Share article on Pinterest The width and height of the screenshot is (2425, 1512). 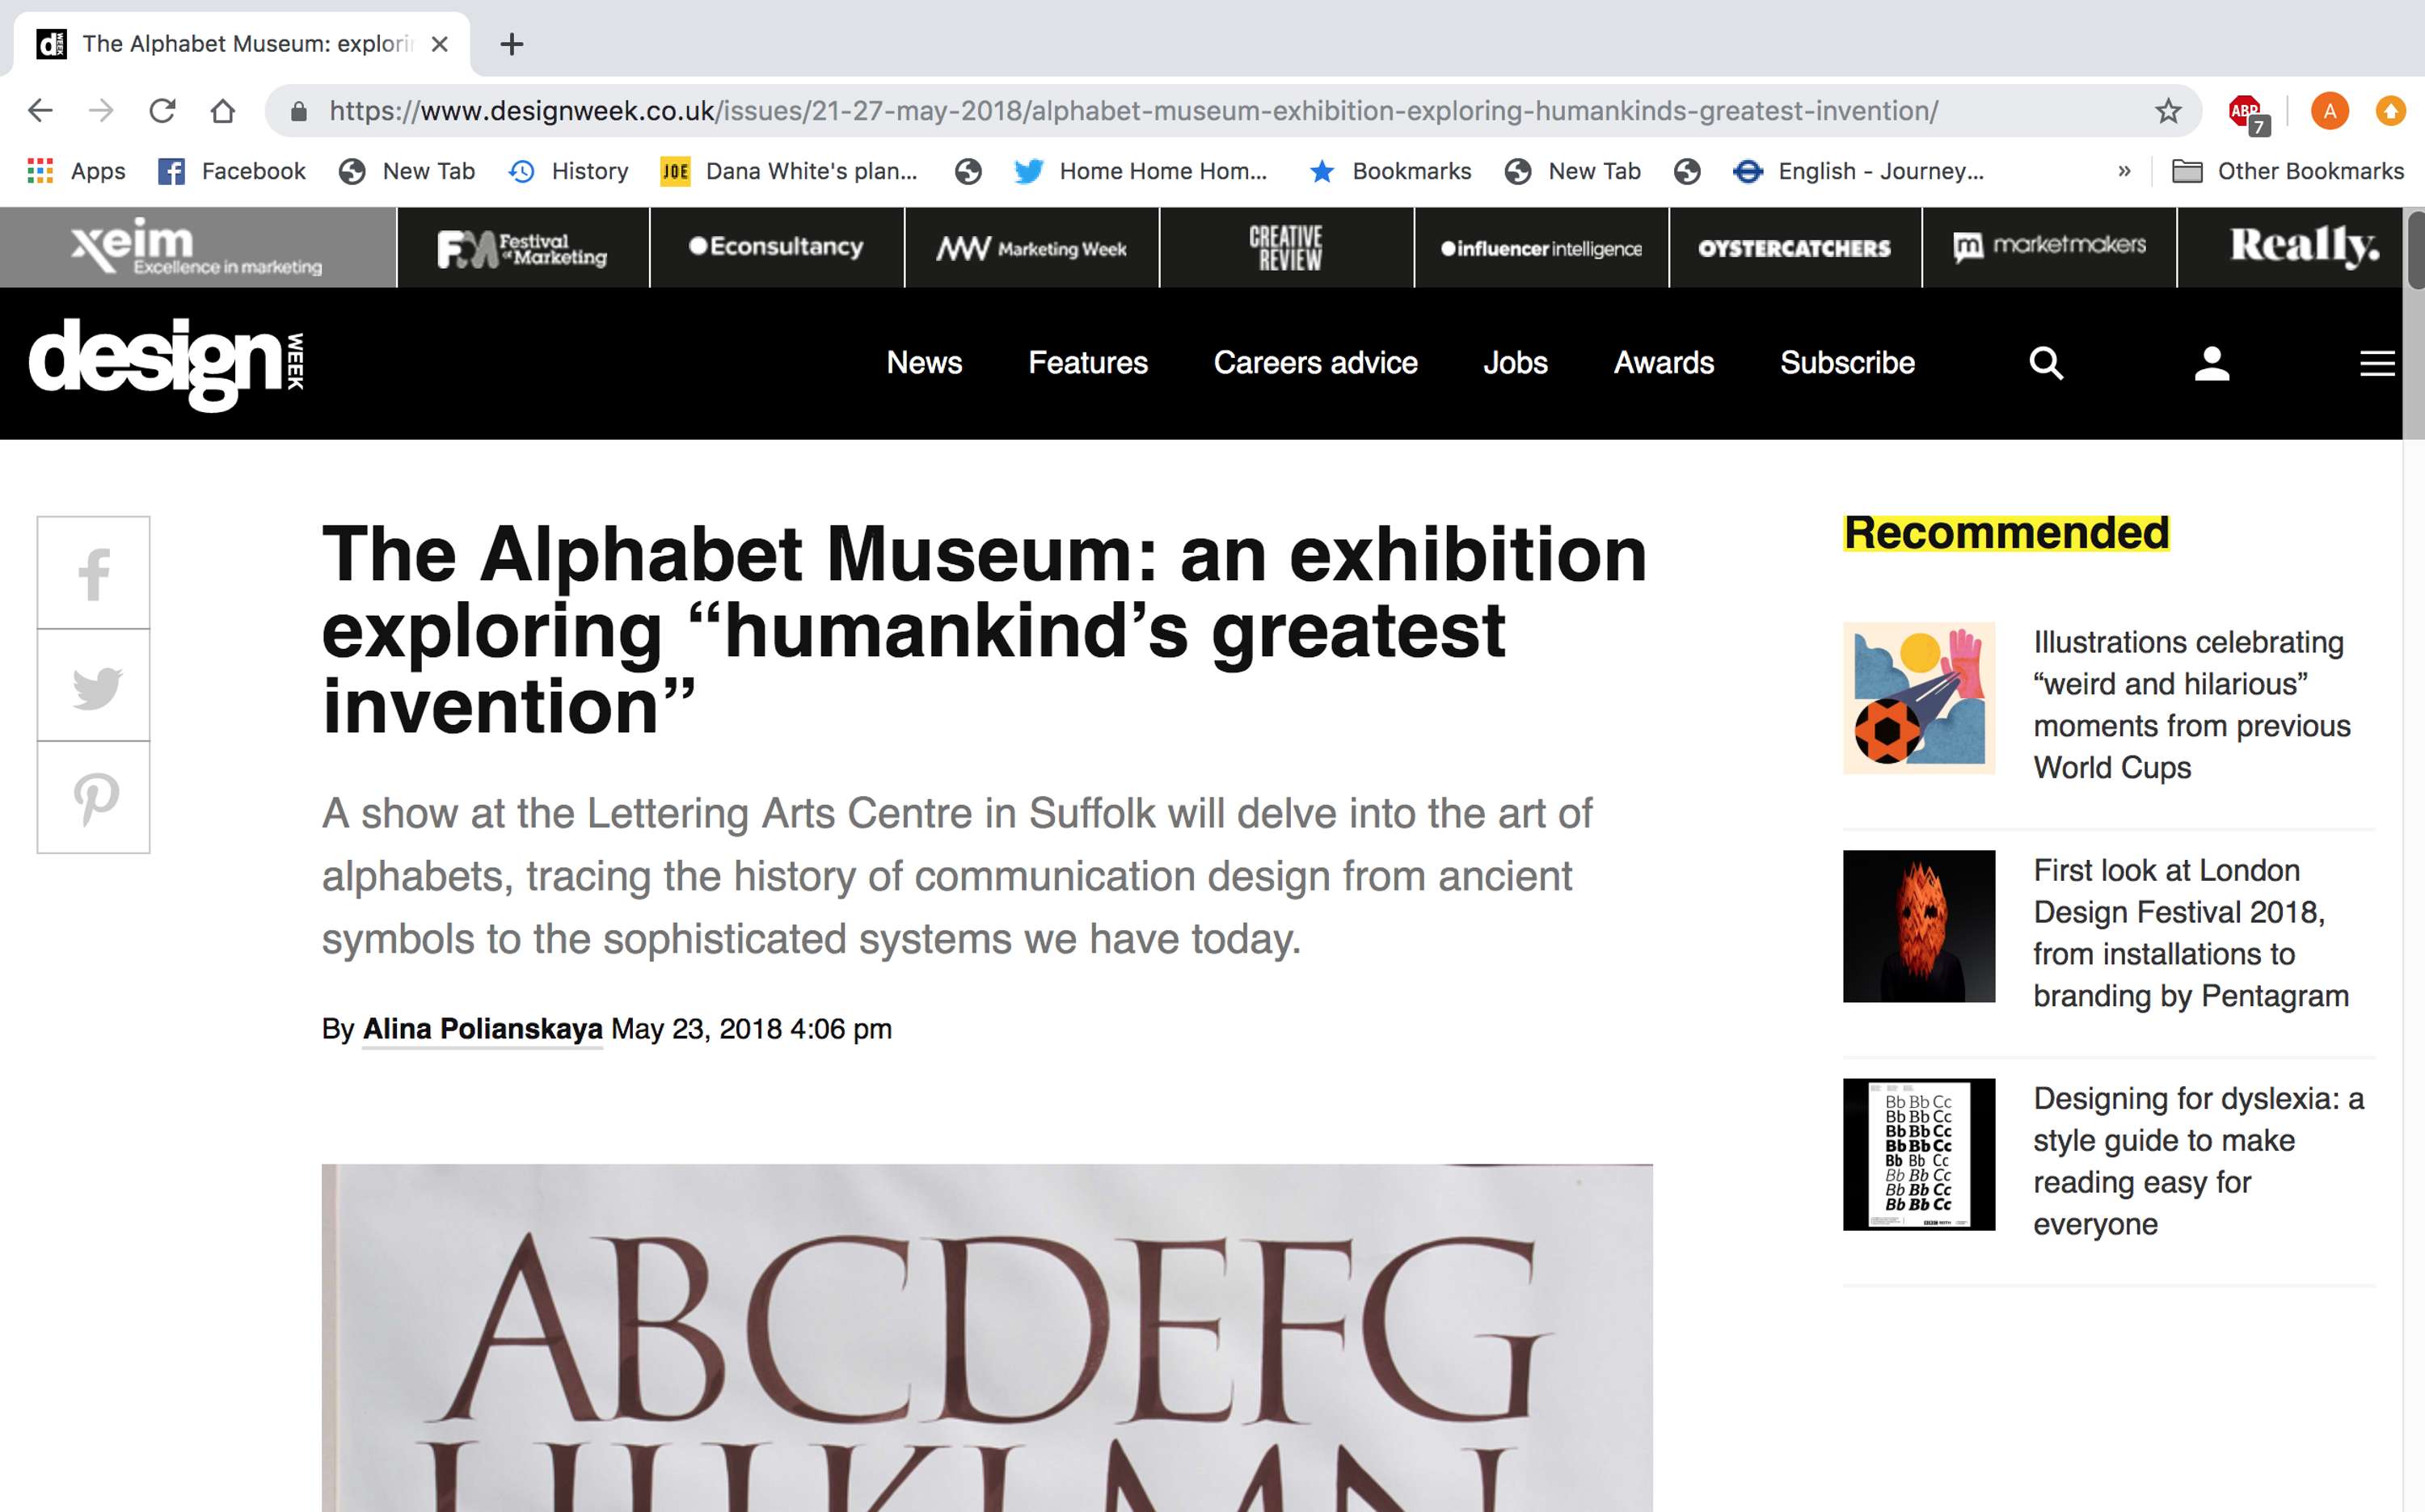pyautogui.click(x=94, y=798)
